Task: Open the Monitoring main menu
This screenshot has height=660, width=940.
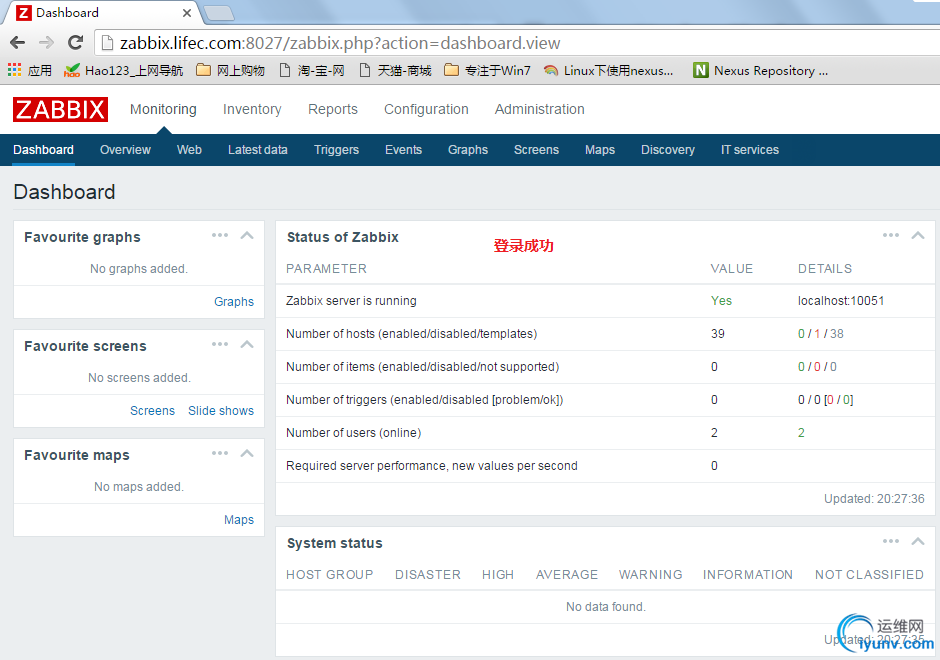Action: (x=163, y=109)
